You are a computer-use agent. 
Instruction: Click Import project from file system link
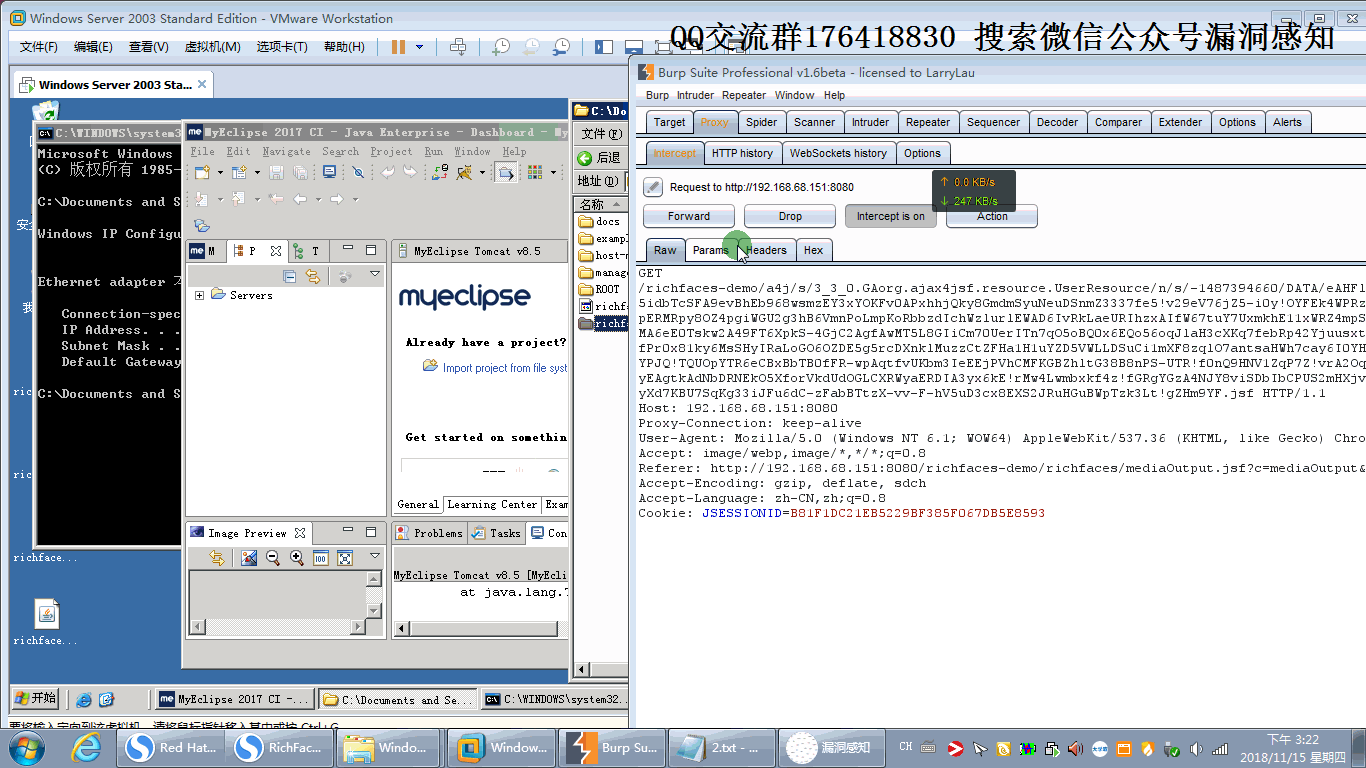pyautogui.click(x=505, y=368)
